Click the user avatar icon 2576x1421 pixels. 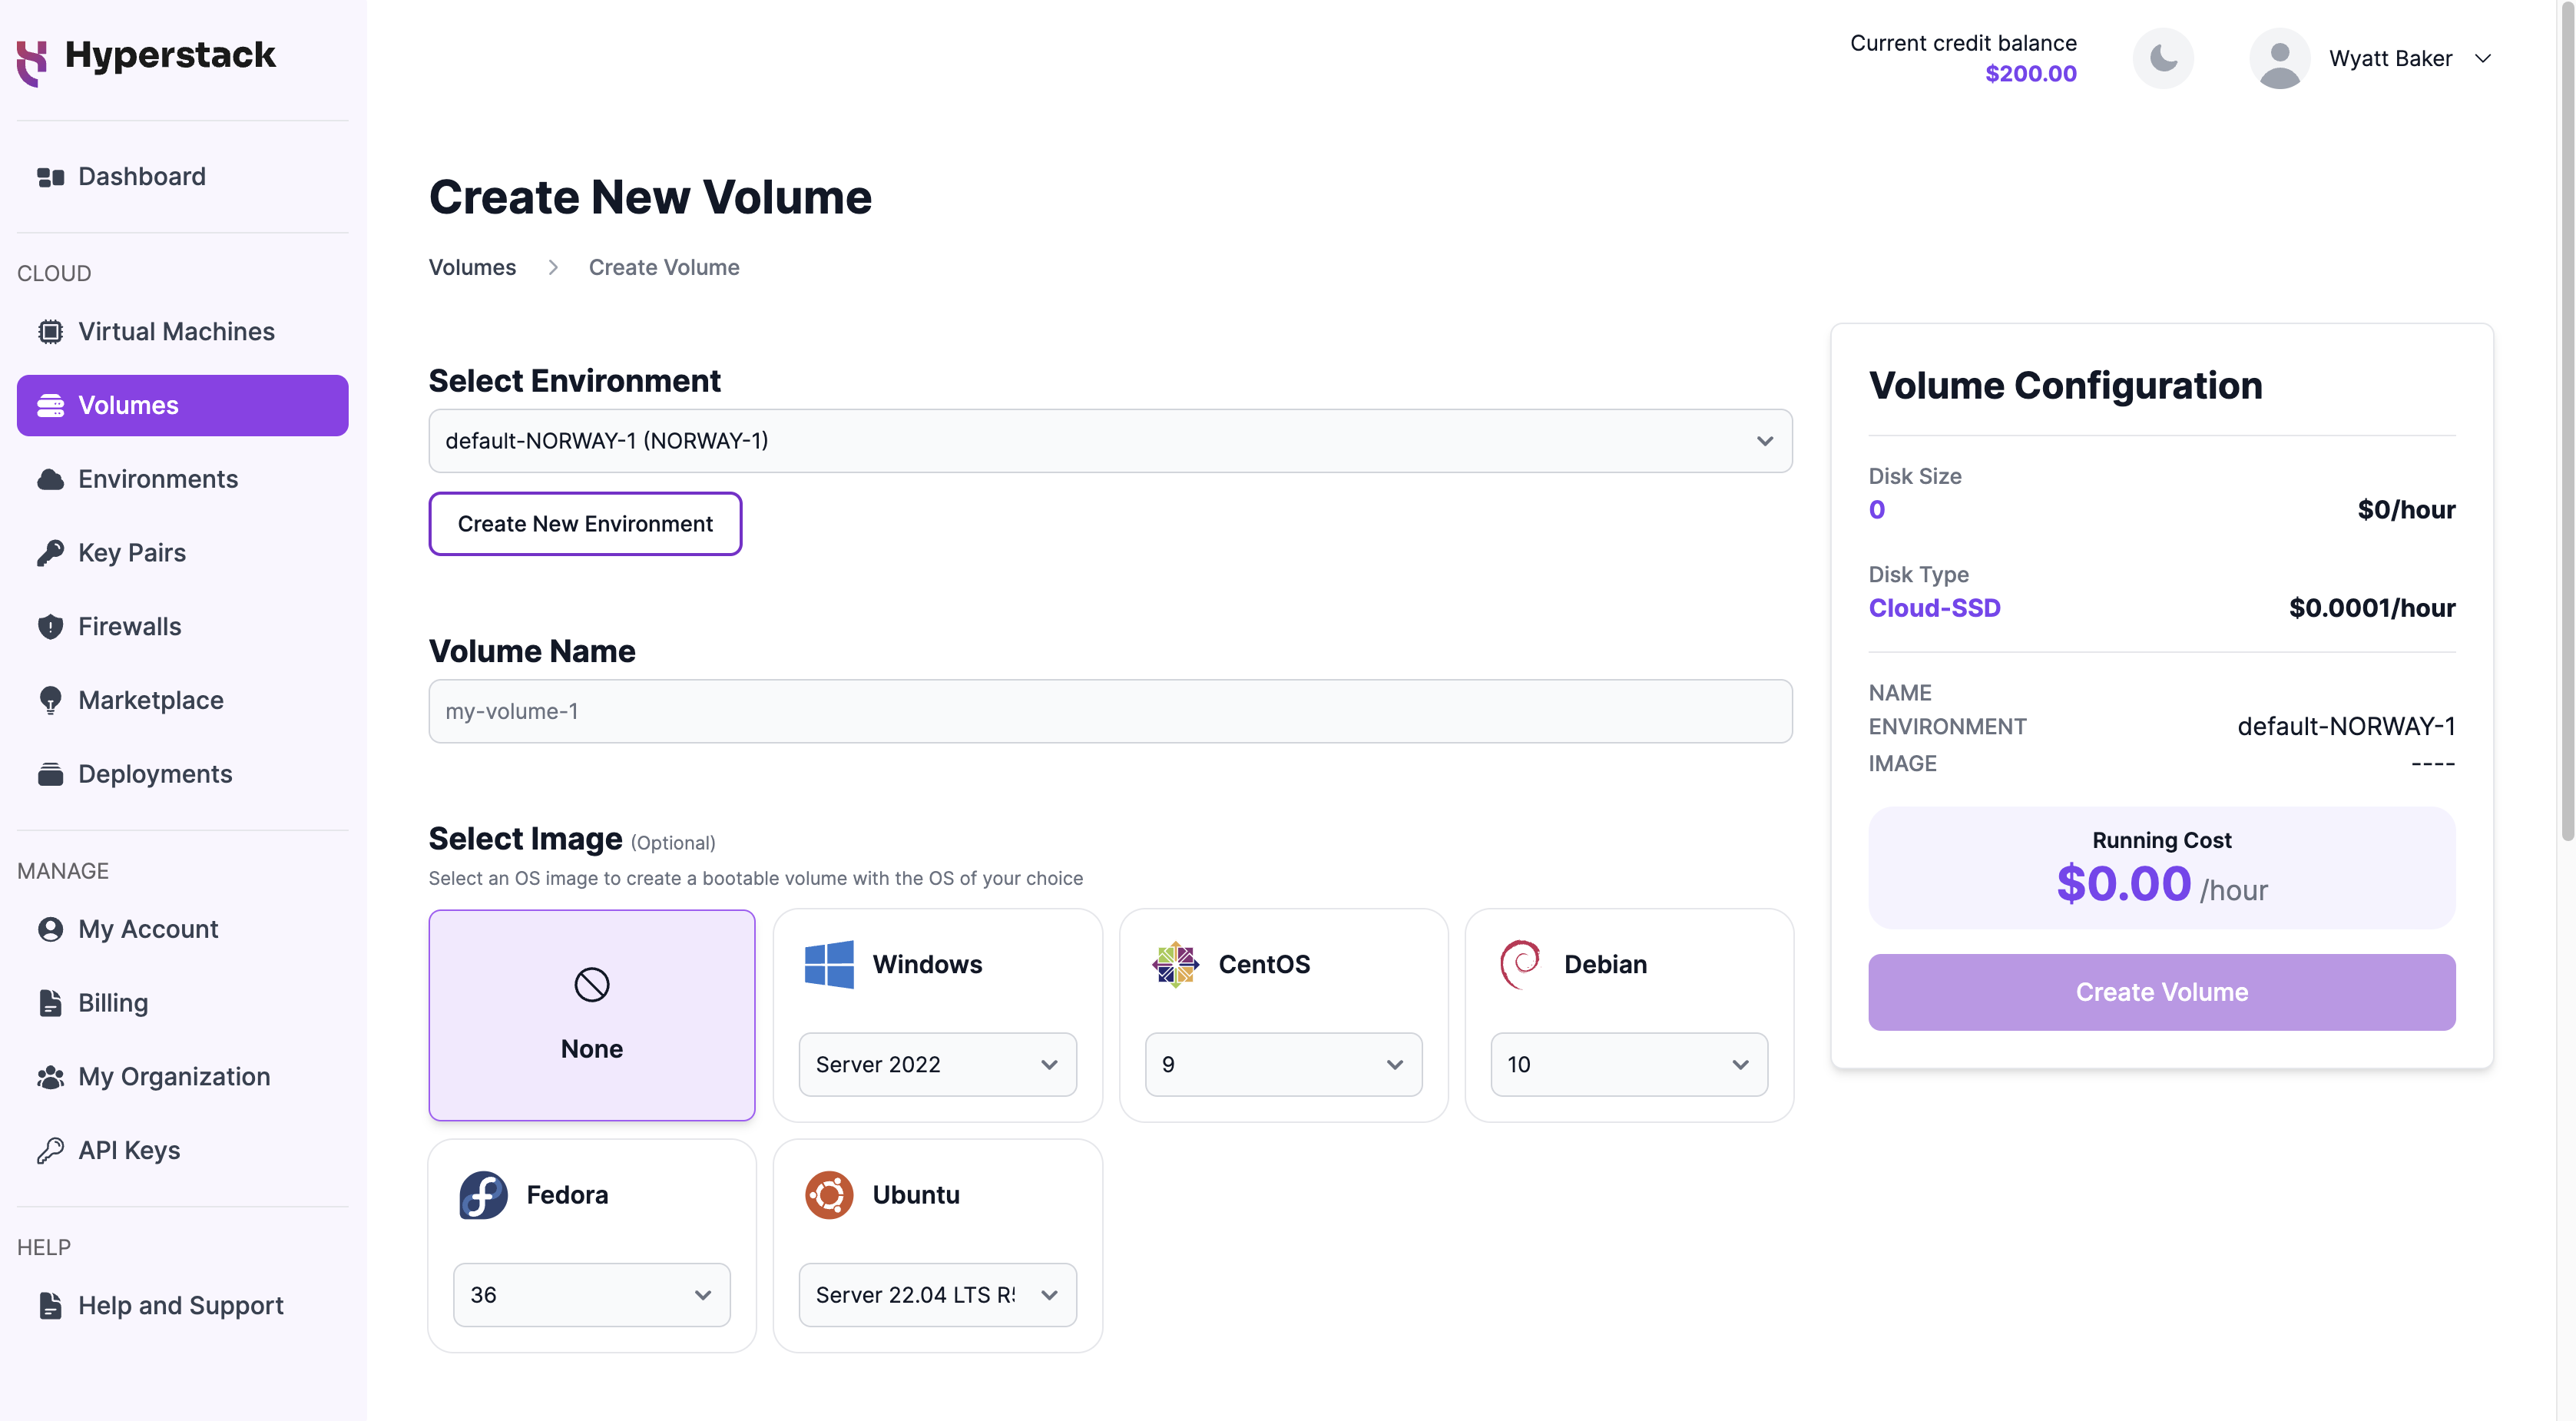click(x=2279, y=58)
